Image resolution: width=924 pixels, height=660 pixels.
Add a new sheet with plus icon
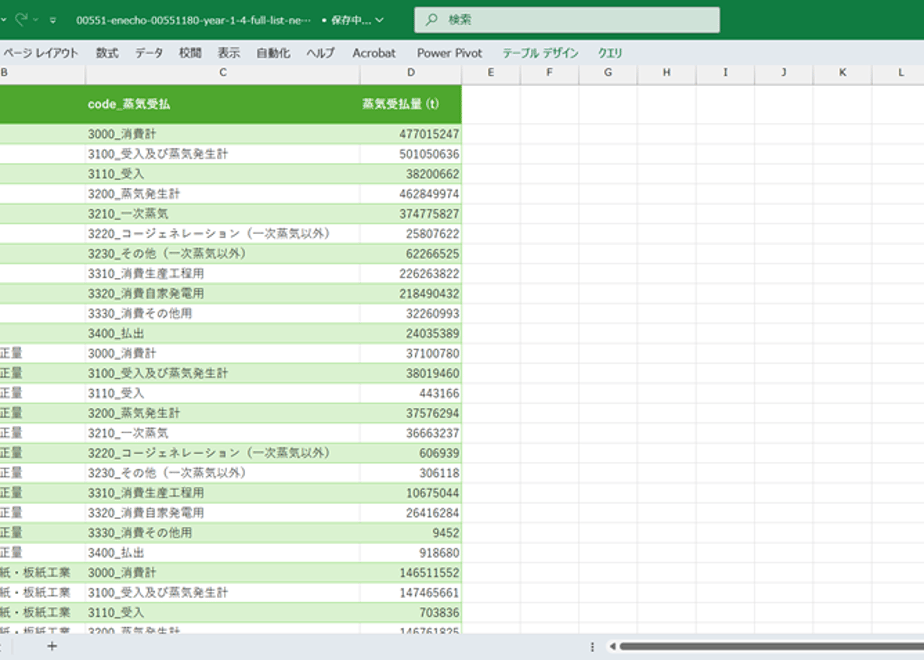[x=52, y=646]
